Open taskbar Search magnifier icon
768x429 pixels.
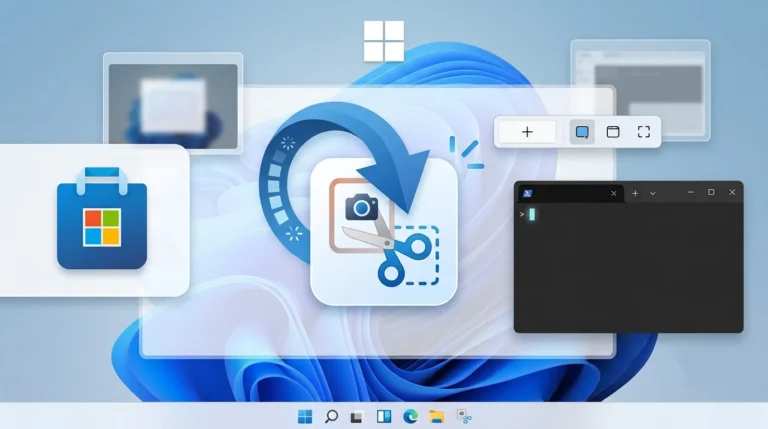332,417
